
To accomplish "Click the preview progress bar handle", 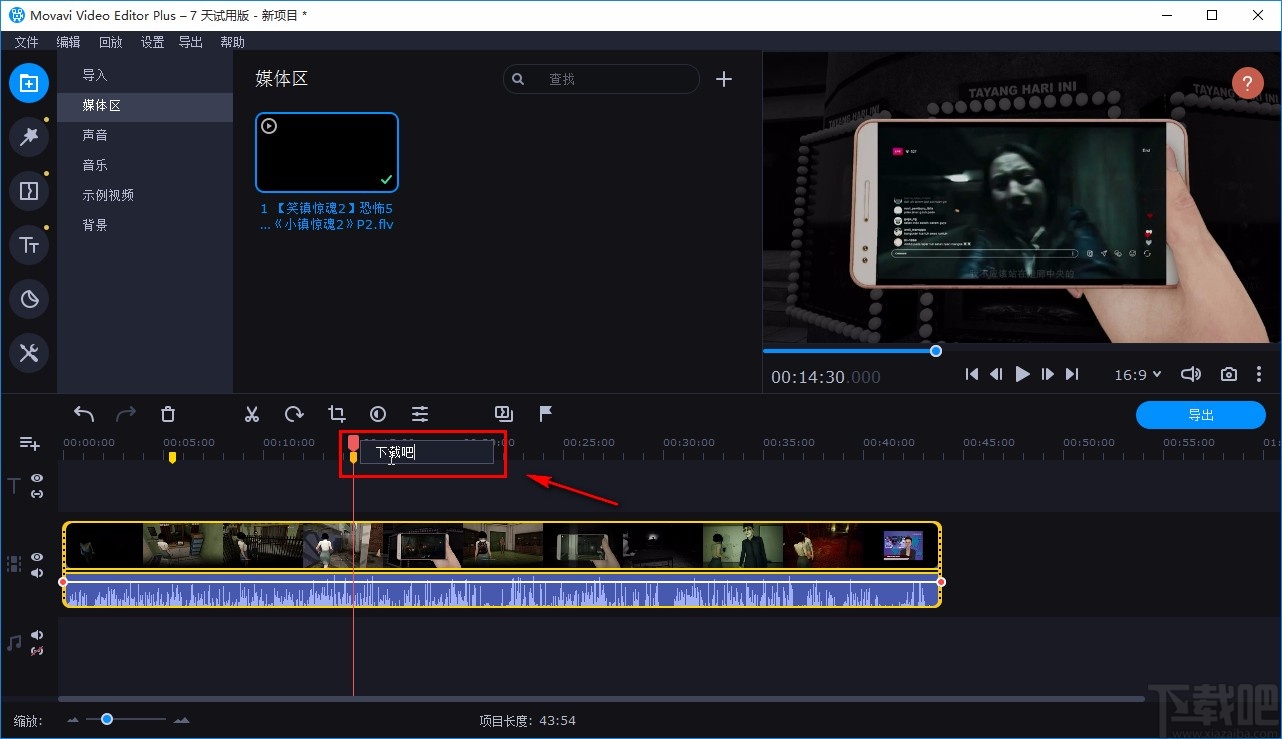I will point(936,351).
